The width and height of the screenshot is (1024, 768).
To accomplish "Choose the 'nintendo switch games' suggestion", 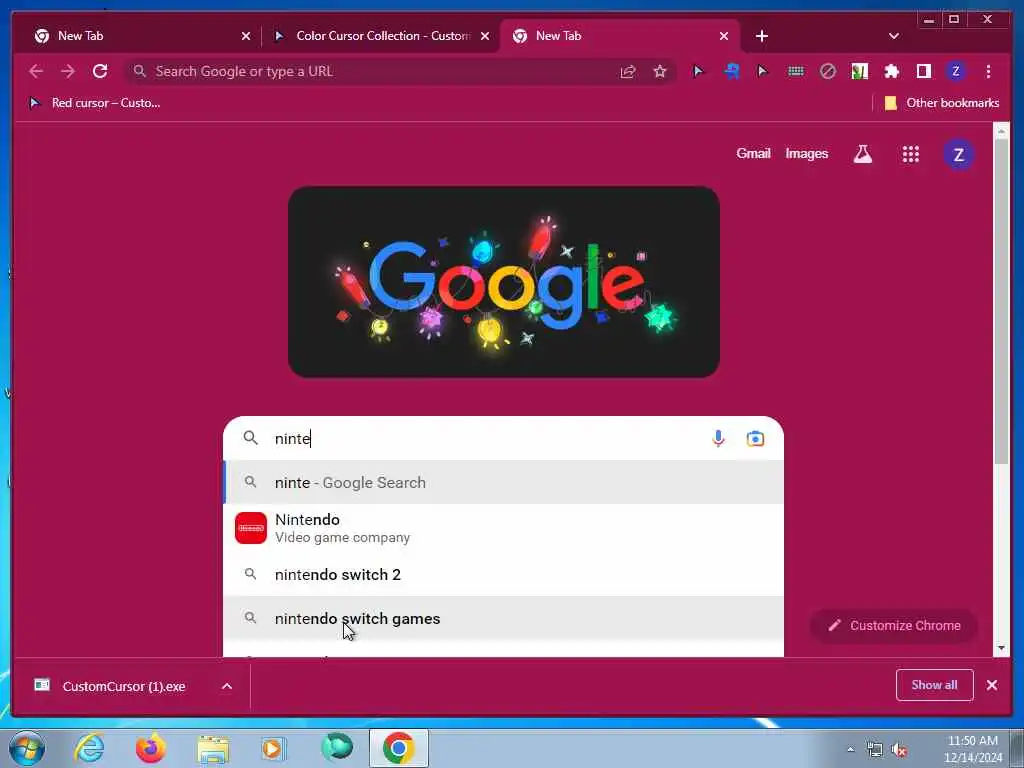I will (504, 618).
